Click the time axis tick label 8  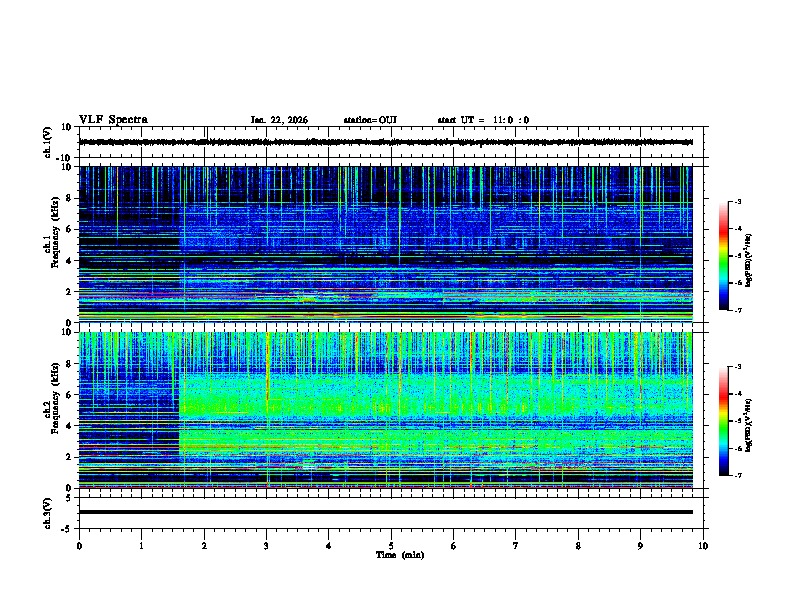[578, 546]
